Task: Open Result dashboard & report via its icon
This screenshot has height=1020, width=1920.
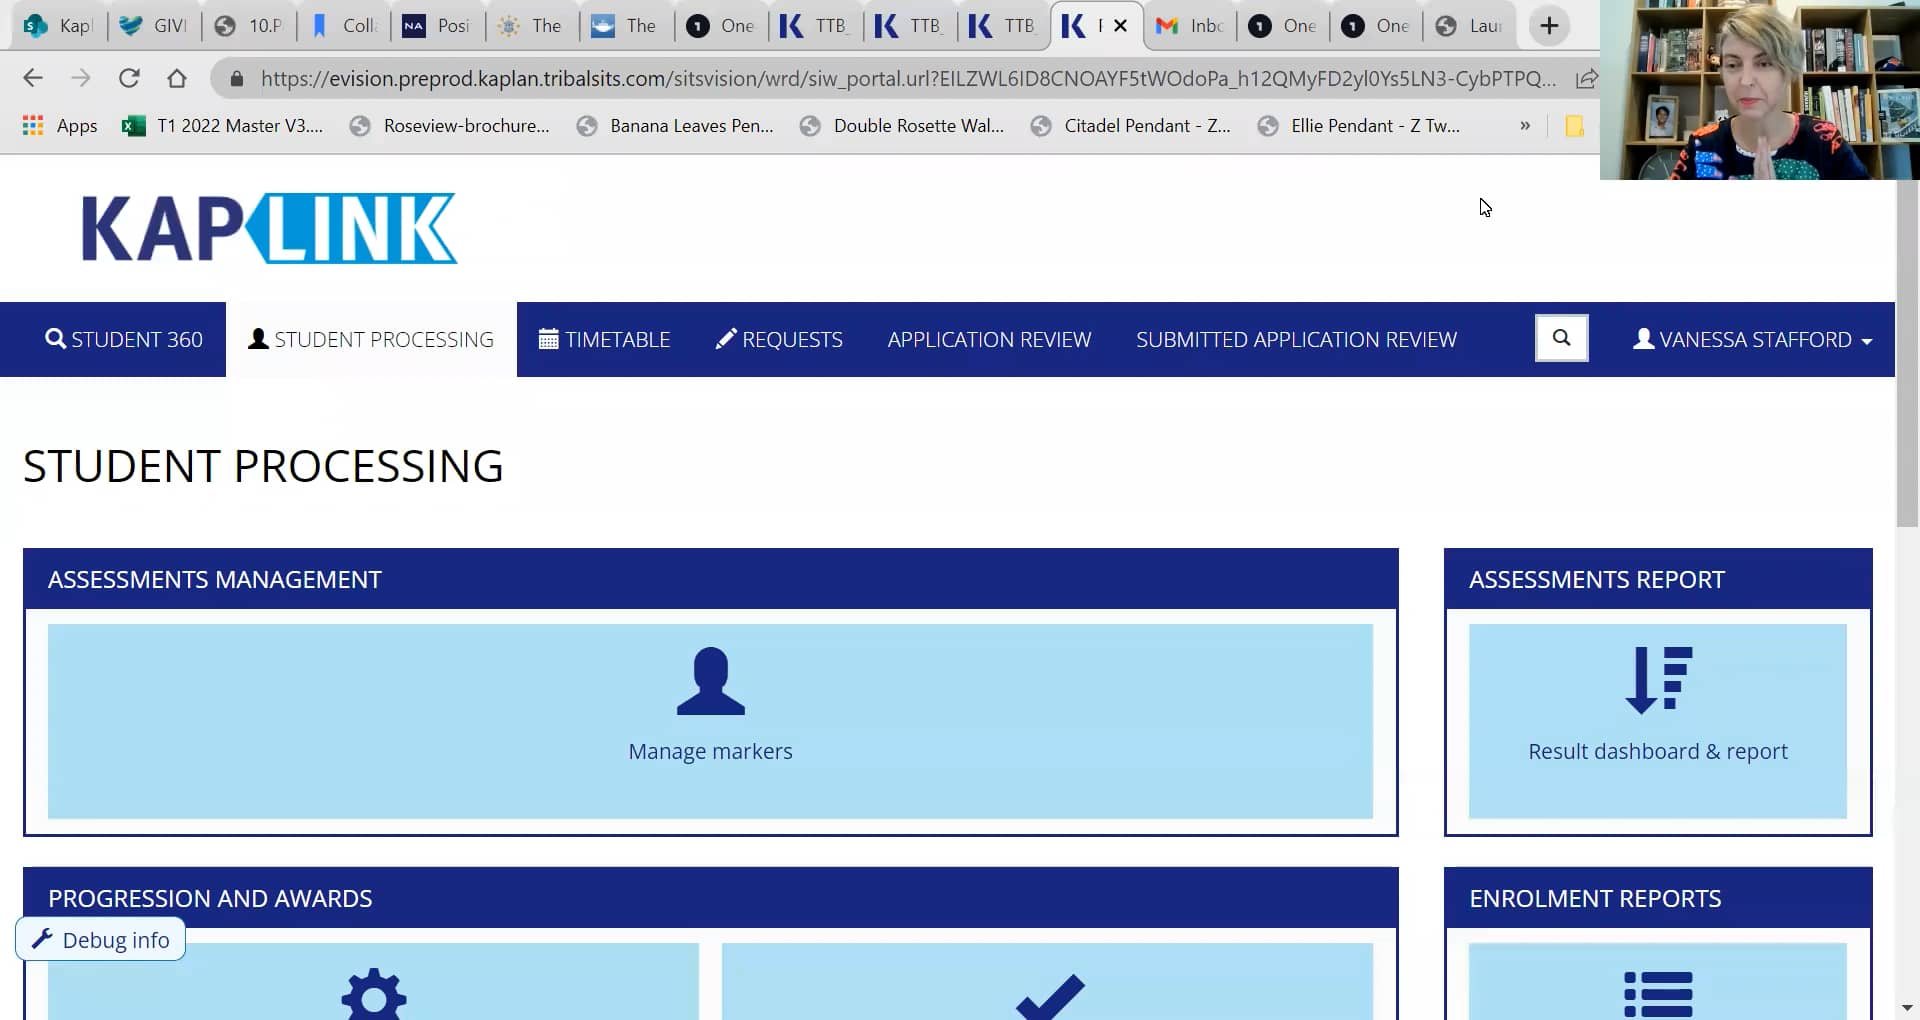Action: coord(1657,681)
